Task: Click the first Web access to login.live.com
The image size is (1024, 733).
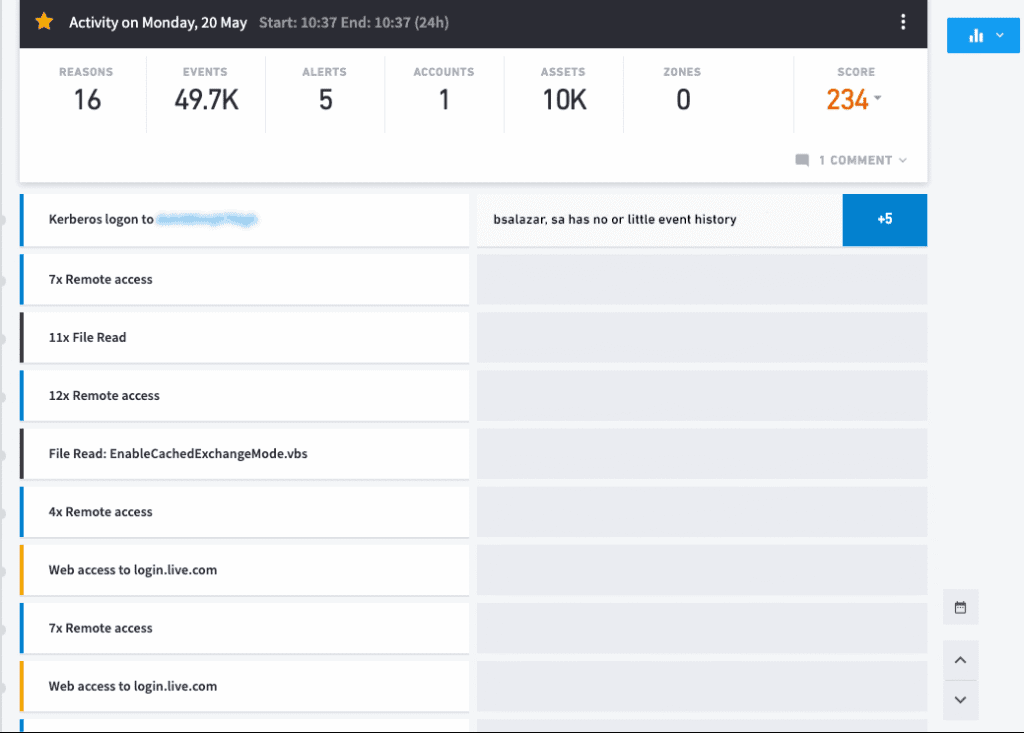Action: [x=244, y=570]
